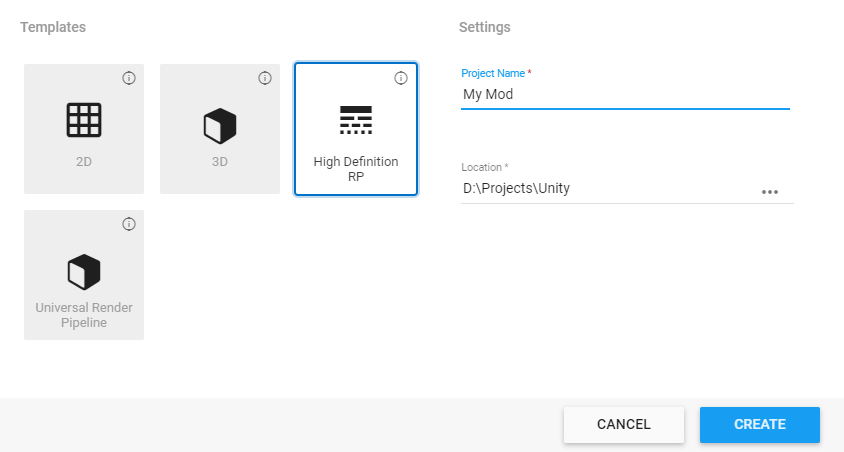Click the "High Definition RP" card text
Viewport: 844px width, 452px height.
tap(356, 168)
